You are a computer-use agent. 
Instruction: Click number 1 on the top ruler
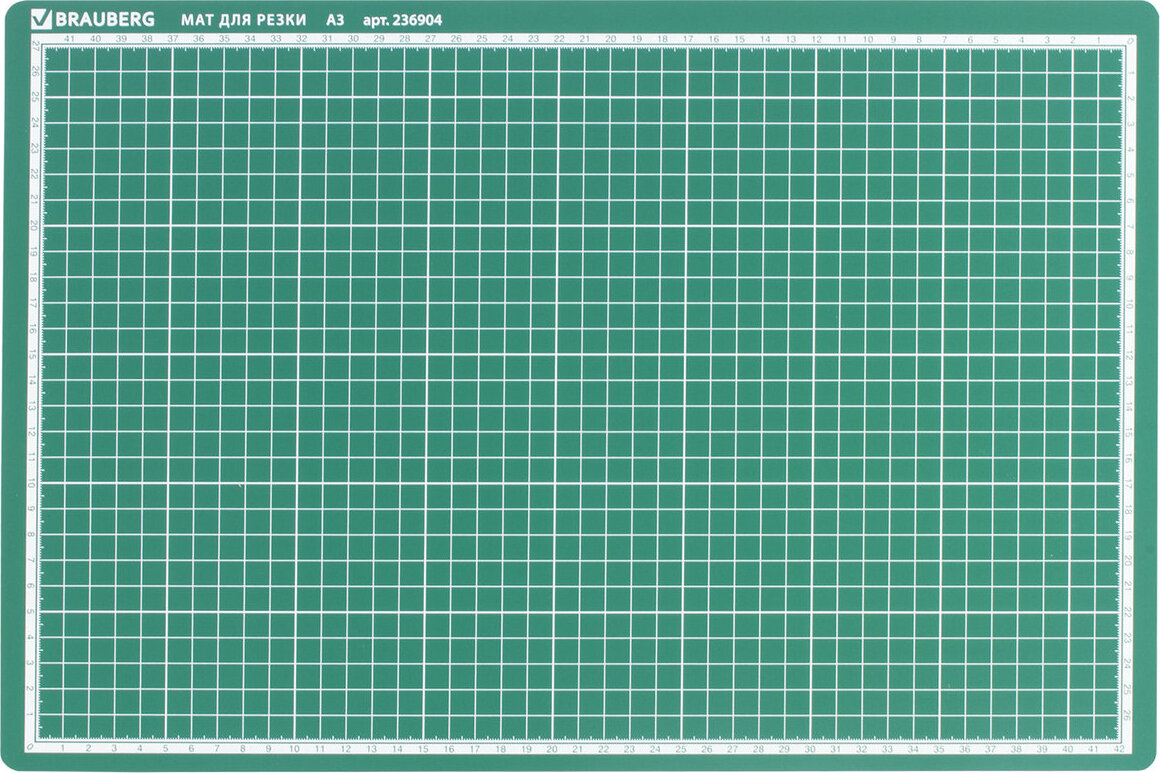tap(1099, 39)
